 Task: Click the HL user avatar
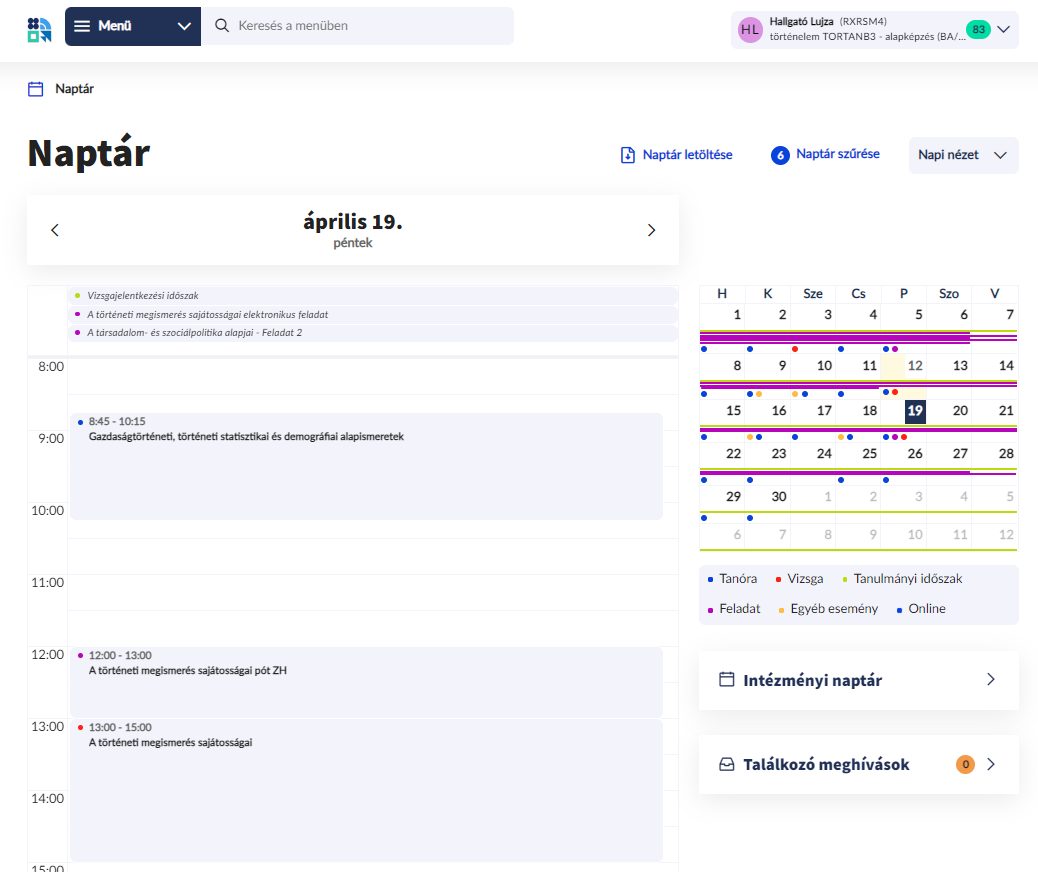pos(749,30)
